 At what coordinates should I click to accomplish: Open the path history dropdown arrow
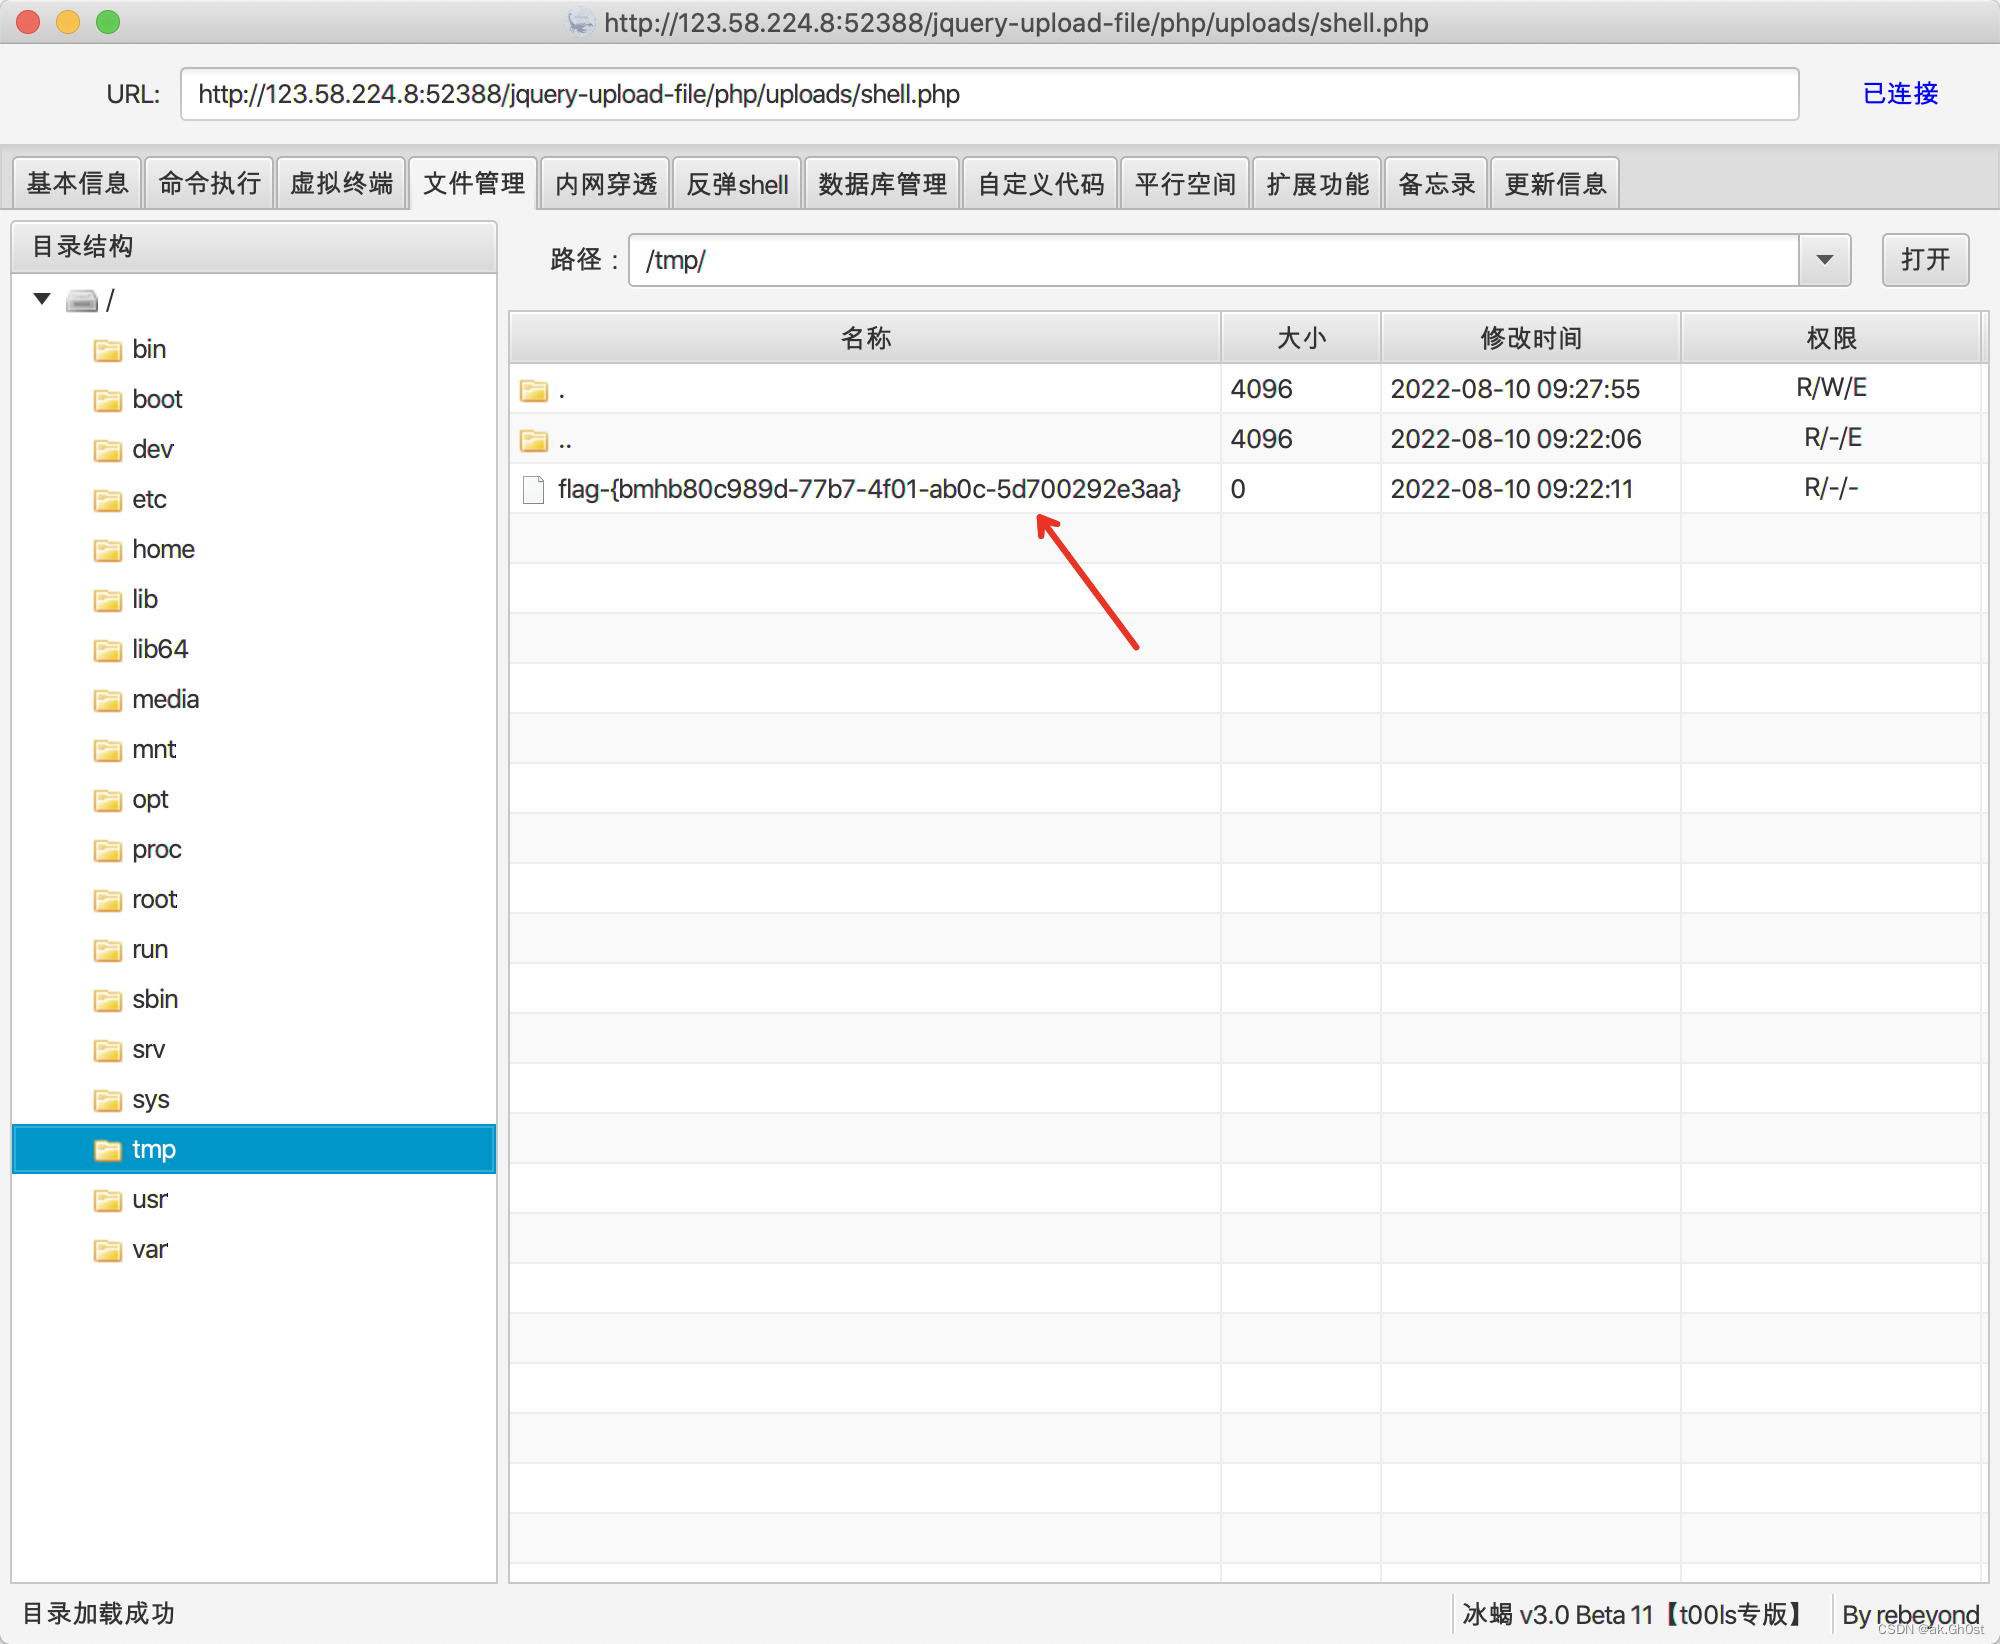click(1825, 260)
